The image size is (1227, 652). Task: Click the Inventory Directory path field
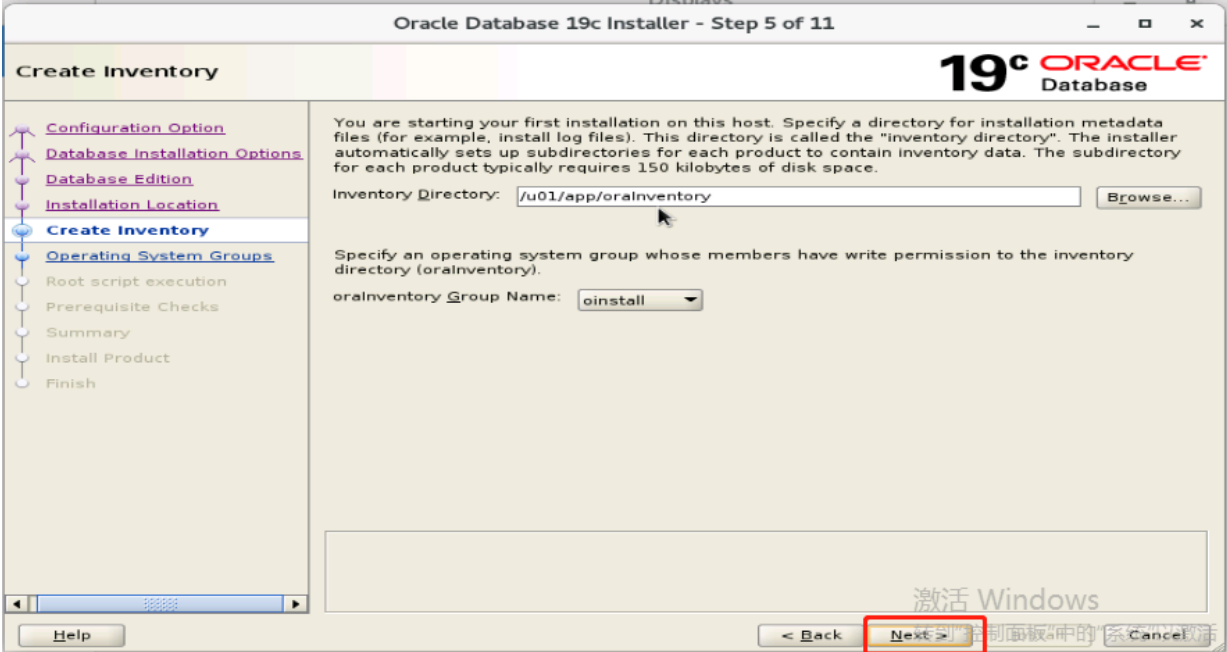coord(798,196)
